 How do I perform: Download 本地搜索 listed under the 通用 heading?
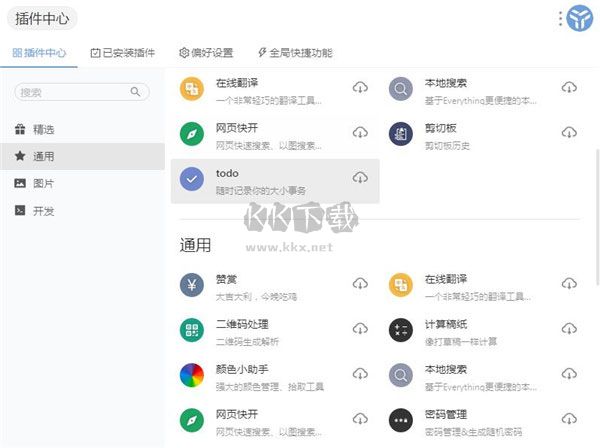tap(569, 374)
